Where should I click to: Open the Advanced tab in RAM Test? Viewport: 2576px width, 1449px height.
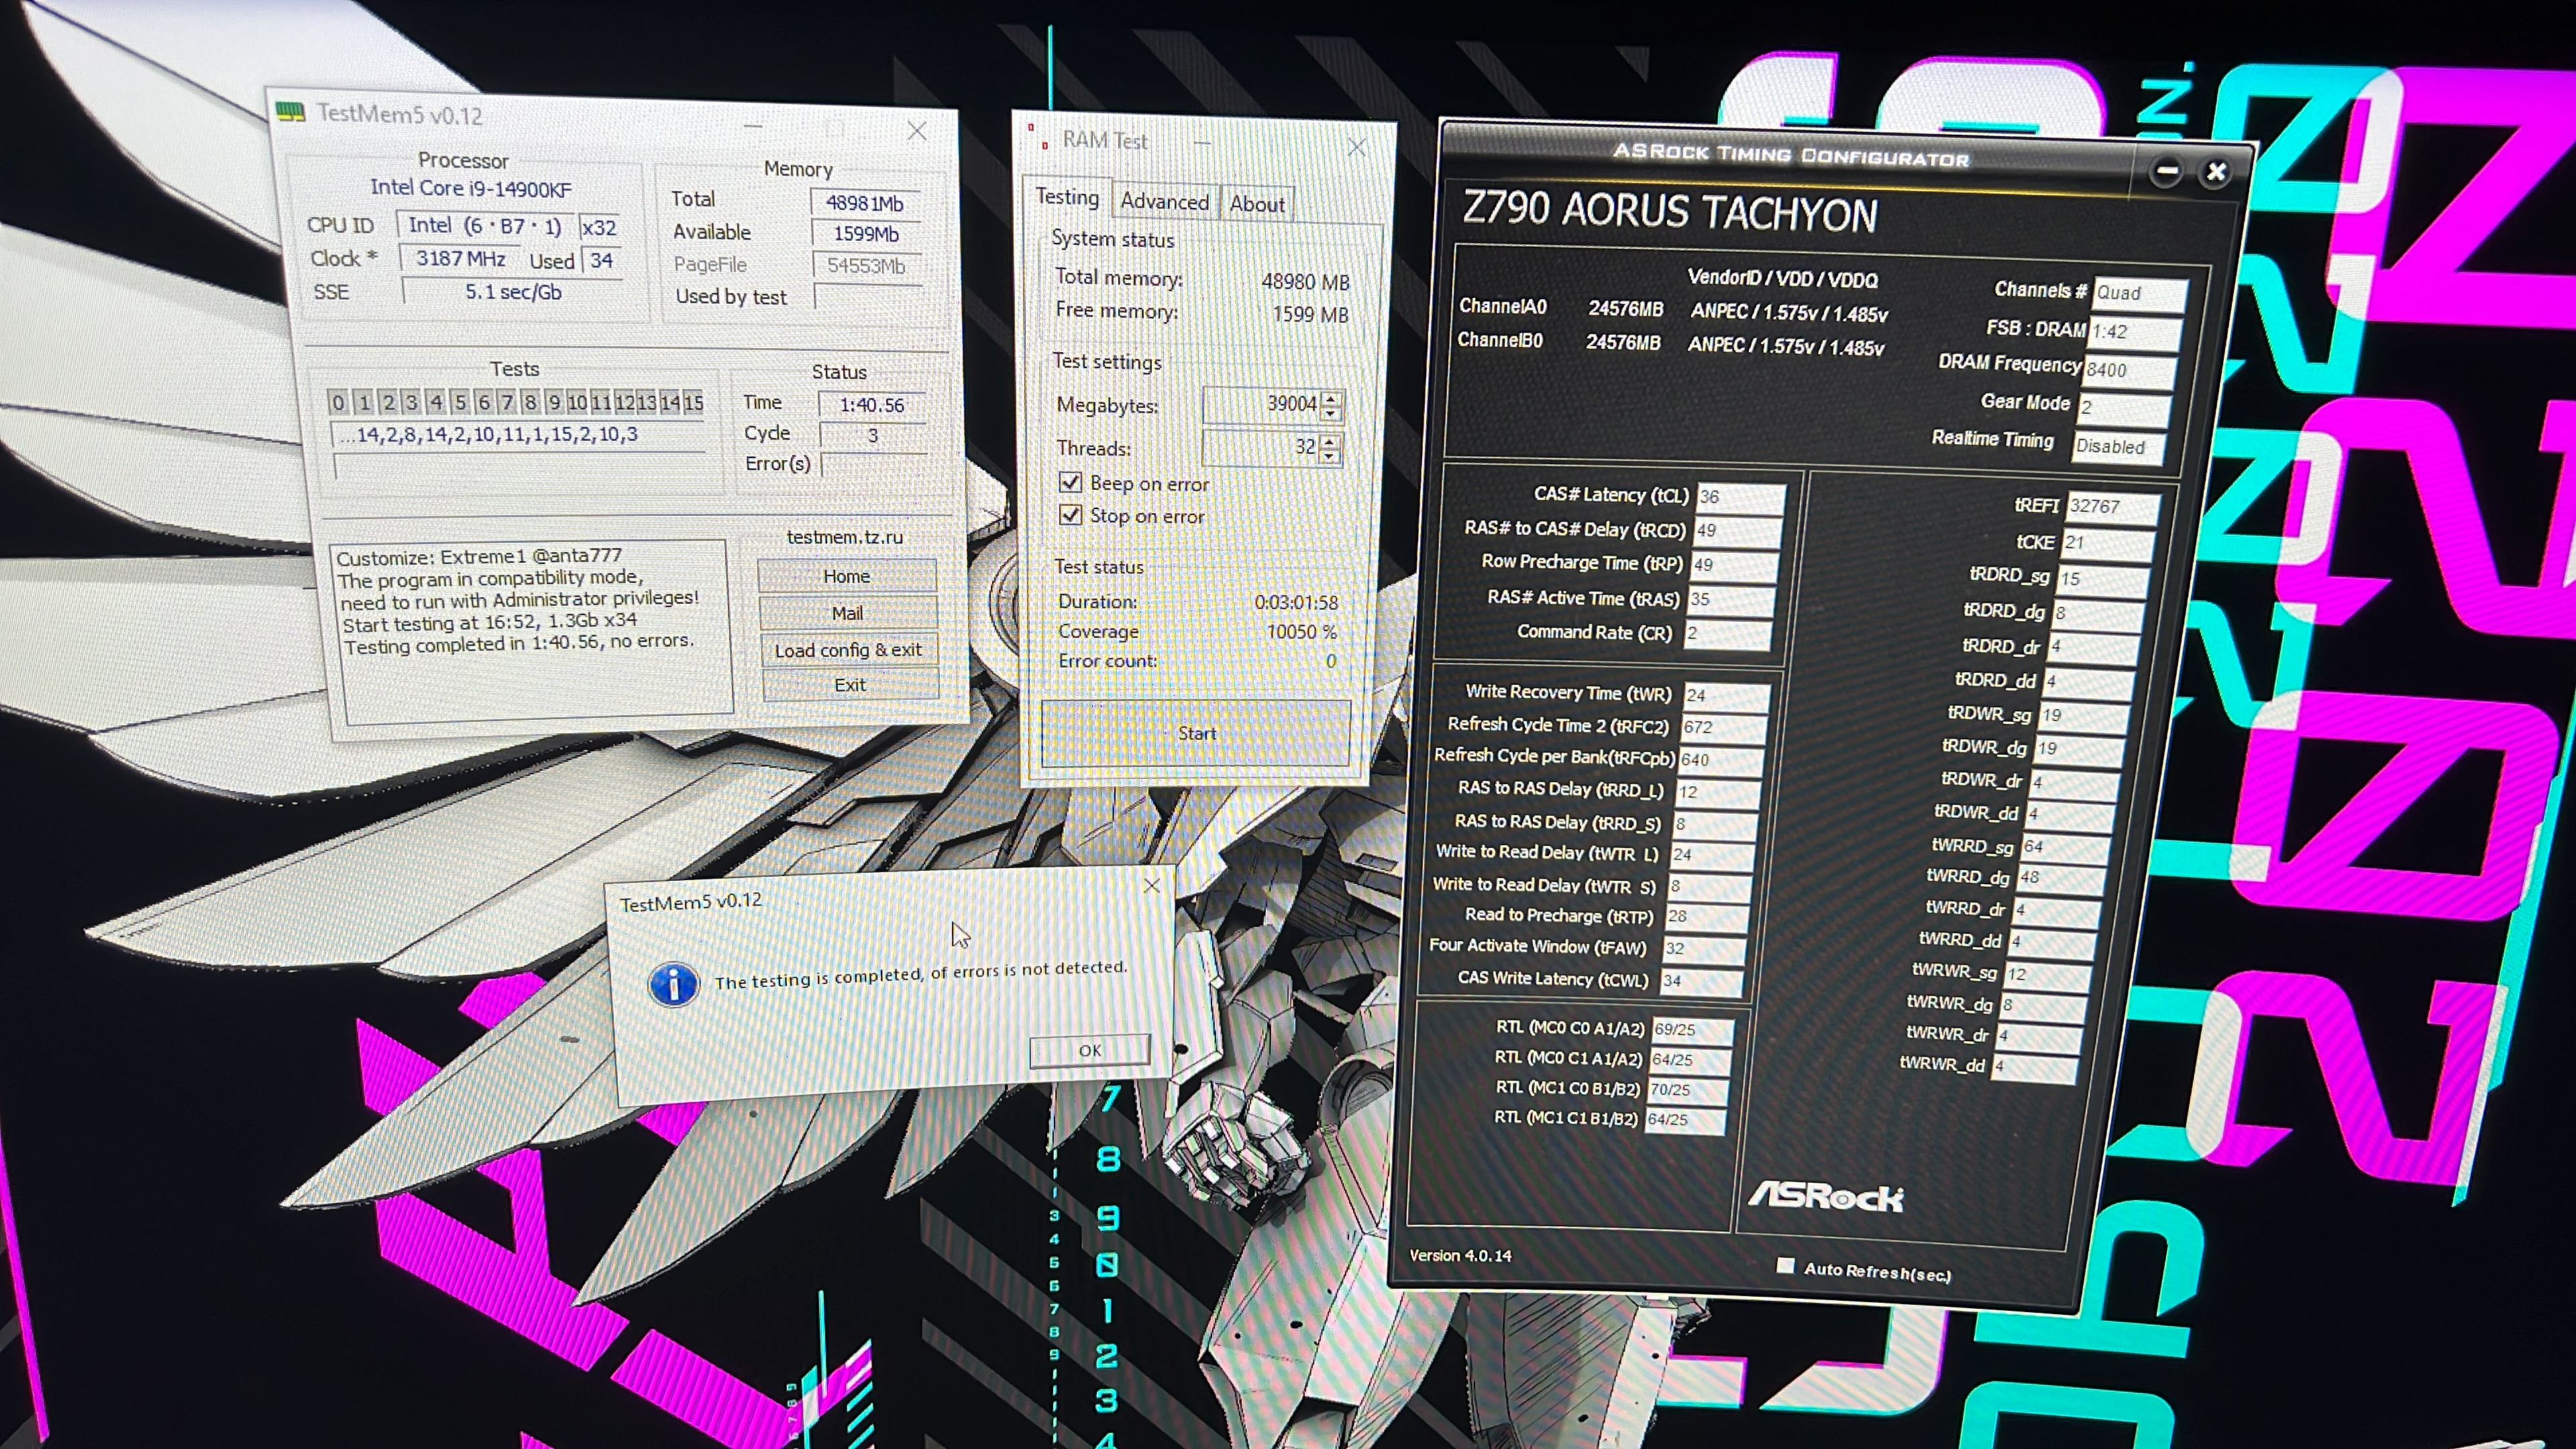tap(1165, 202)
